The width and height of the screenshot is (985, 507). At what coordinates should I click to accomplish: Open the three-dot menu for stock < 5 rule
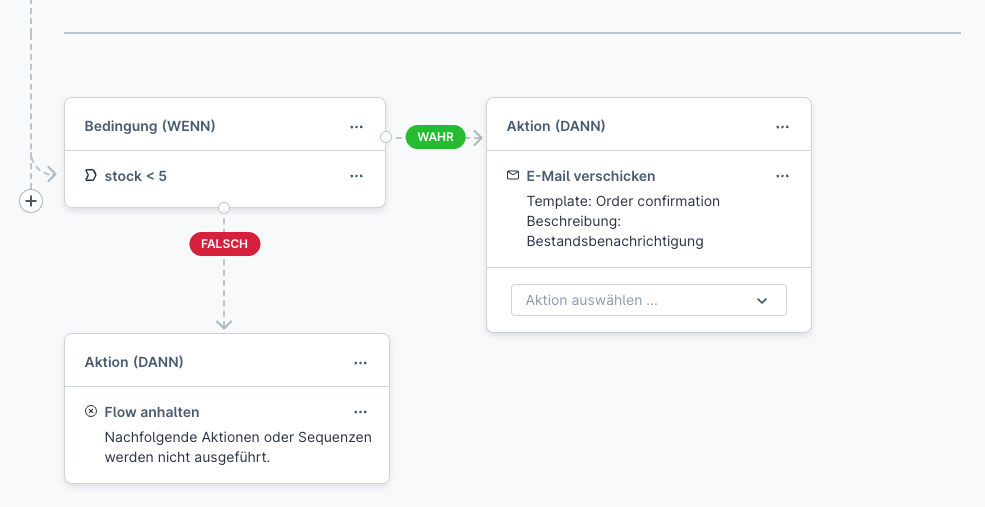point(357,176)
